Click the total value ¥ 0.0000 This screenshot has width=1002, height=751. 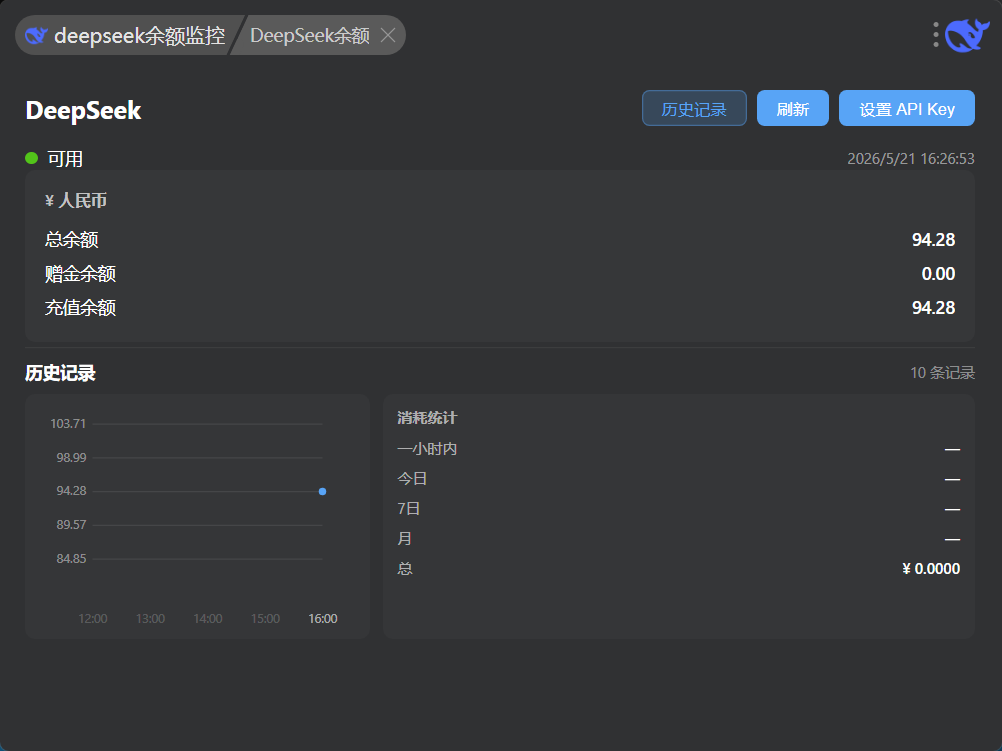coord(931,569)
